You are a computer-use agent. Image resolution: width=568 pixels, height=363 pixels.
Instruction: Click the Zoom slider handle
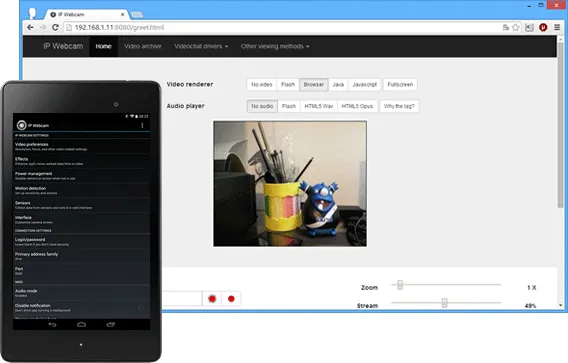(x=400, y=285)
